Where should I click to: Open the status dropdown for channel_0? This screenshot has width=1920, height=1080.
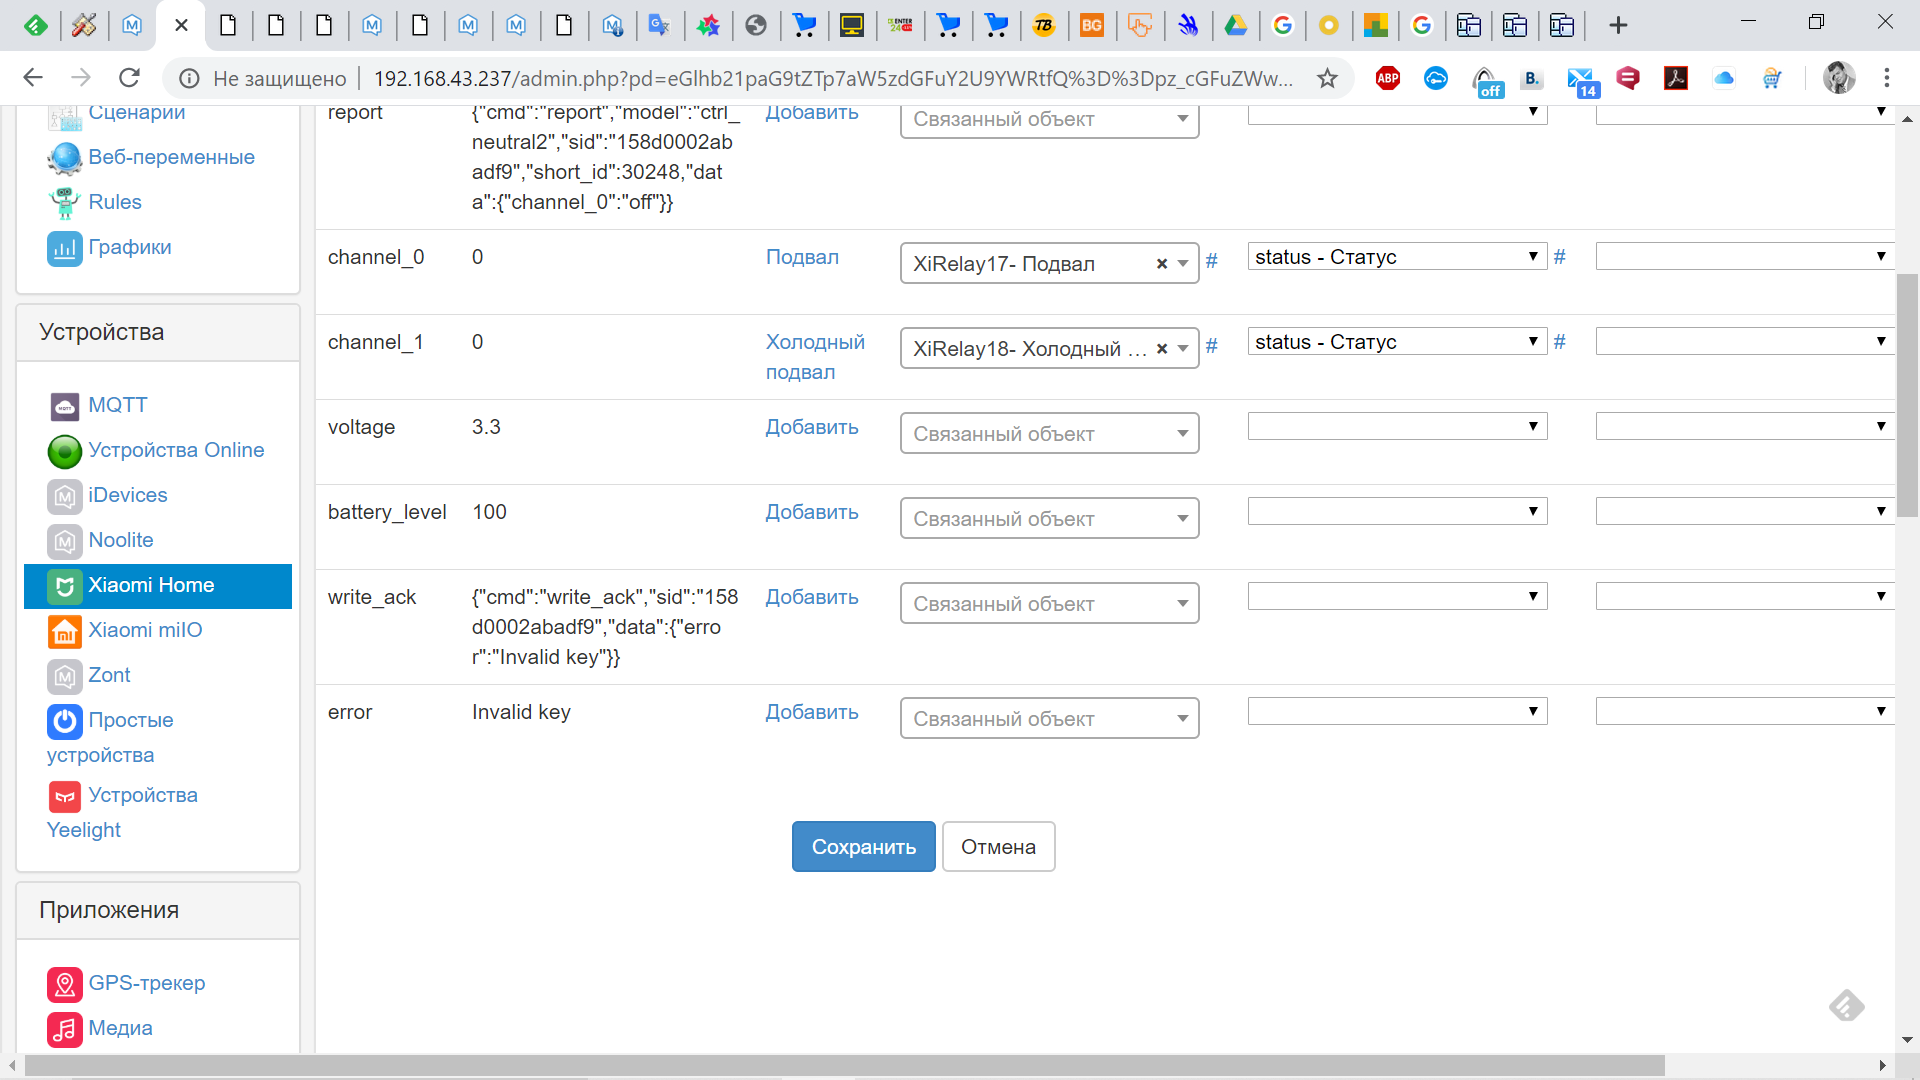(1397, 258)
